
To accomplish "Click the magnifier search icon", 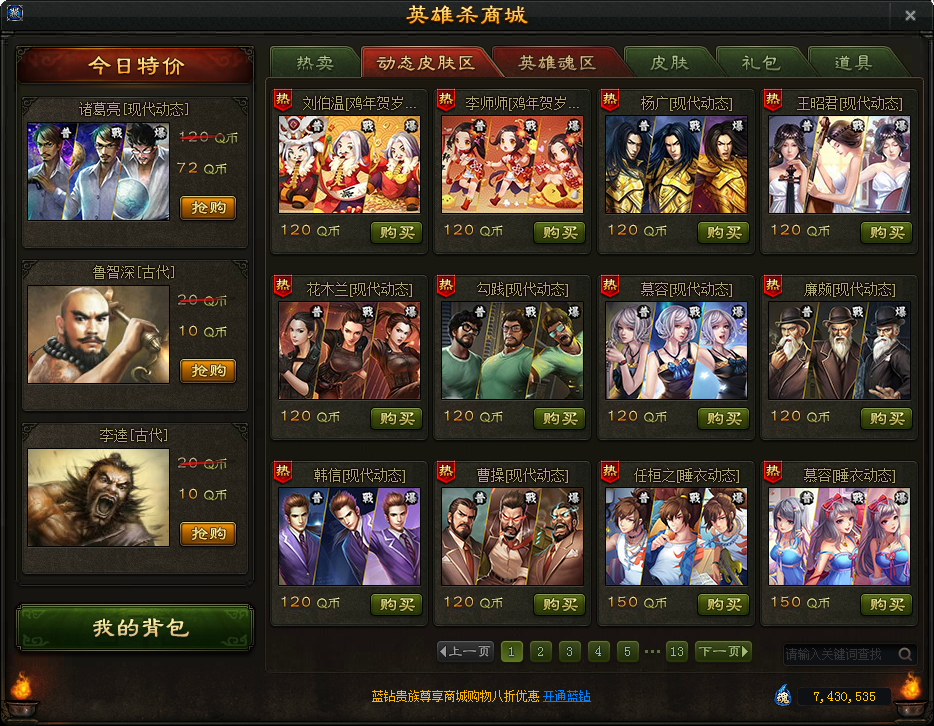I will pos(905,654).
